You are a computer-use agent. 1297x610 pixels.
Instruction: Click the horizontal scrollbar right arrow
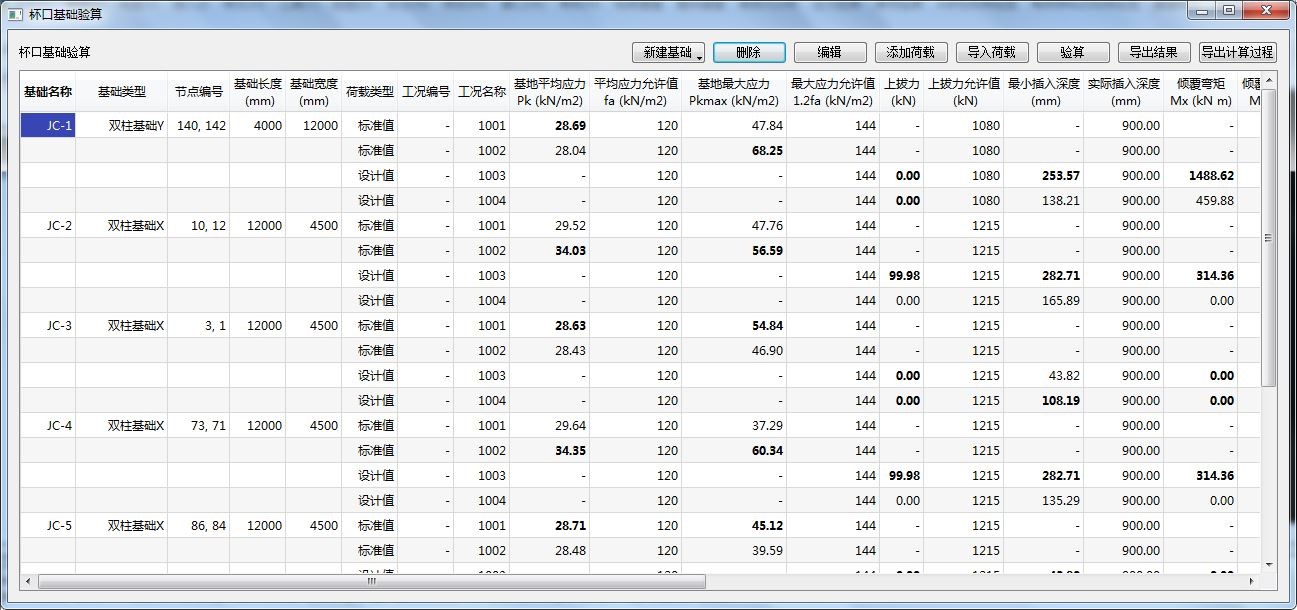point(1252,580)
